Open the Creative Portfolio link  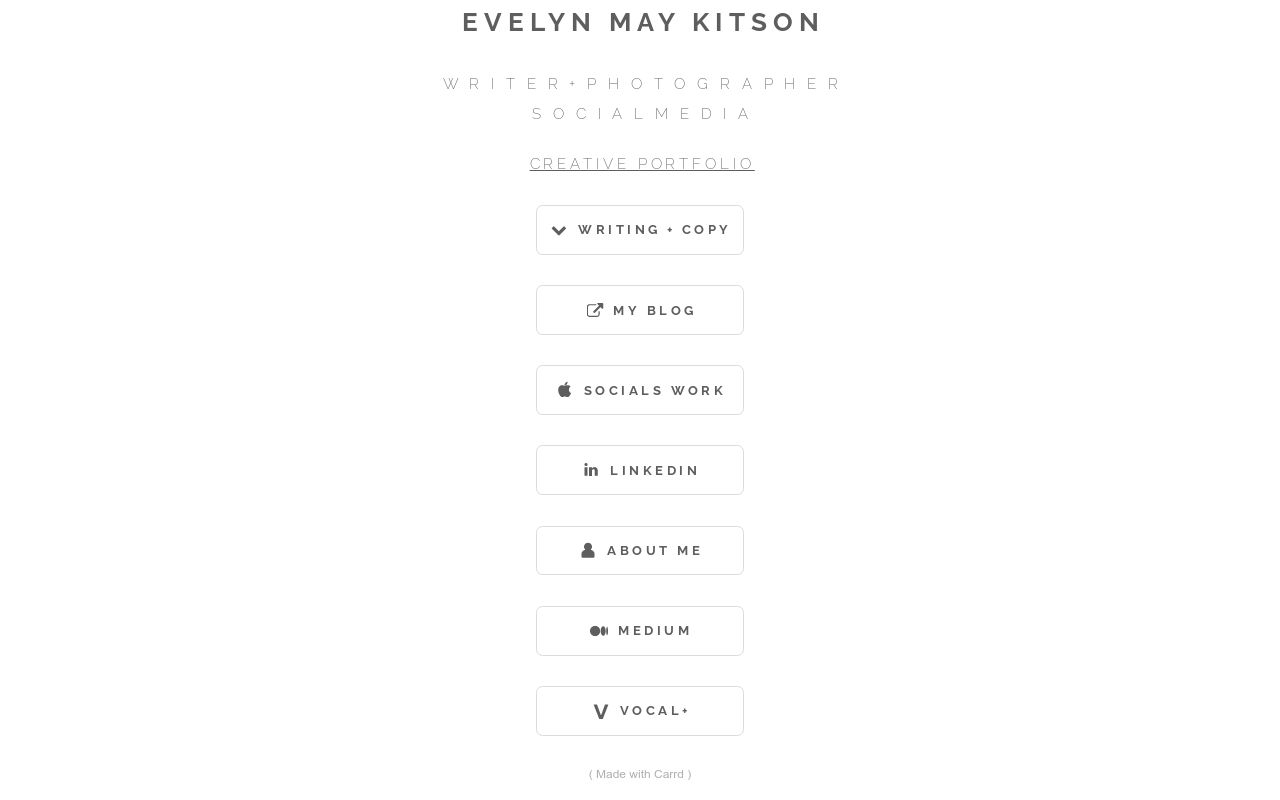[642, 164]
